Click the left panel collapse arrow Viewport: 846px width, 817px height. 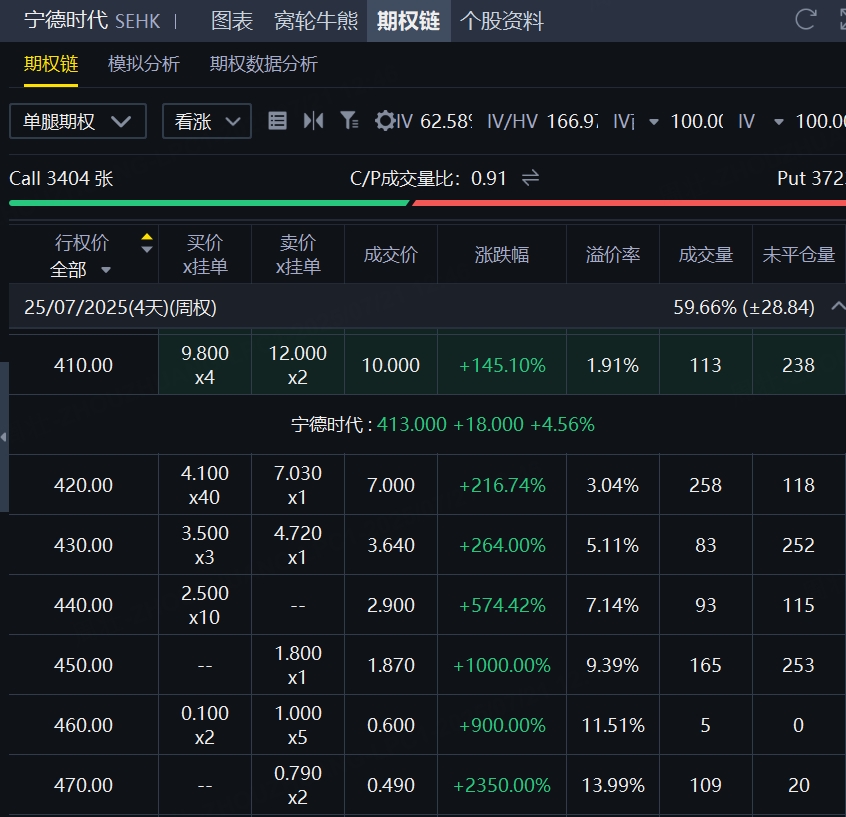tap(4, 437)
